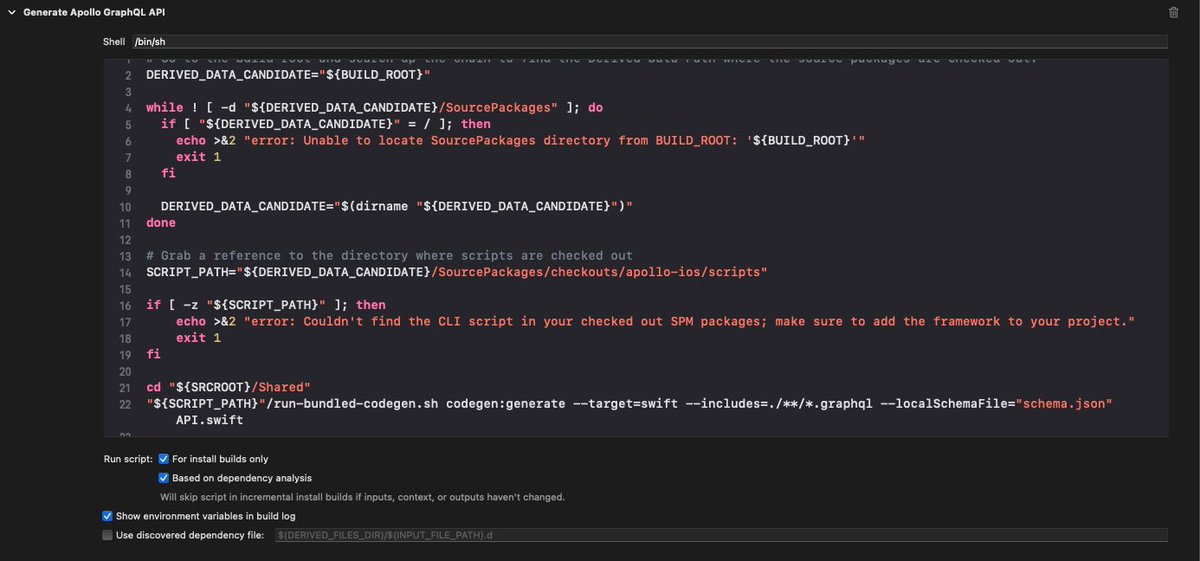Click the SCRIPT_PATH= assignment line
1200x561 pixels.
click(456, 272)
